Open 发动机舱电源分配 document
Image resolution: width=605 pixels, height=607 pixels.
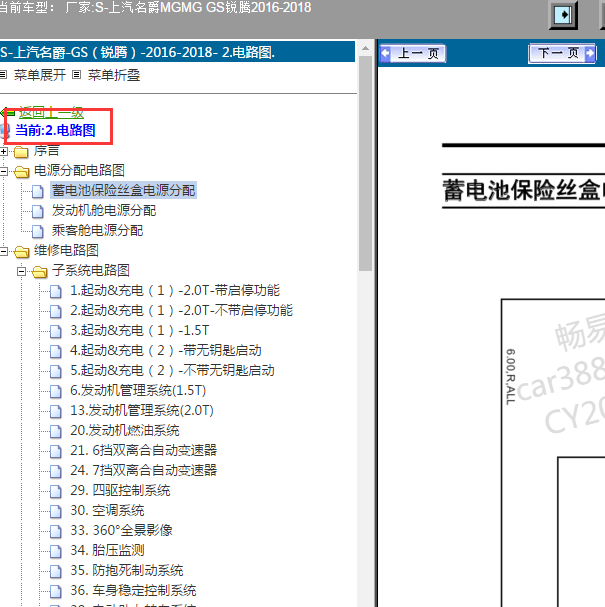click(x=104, y=210)
